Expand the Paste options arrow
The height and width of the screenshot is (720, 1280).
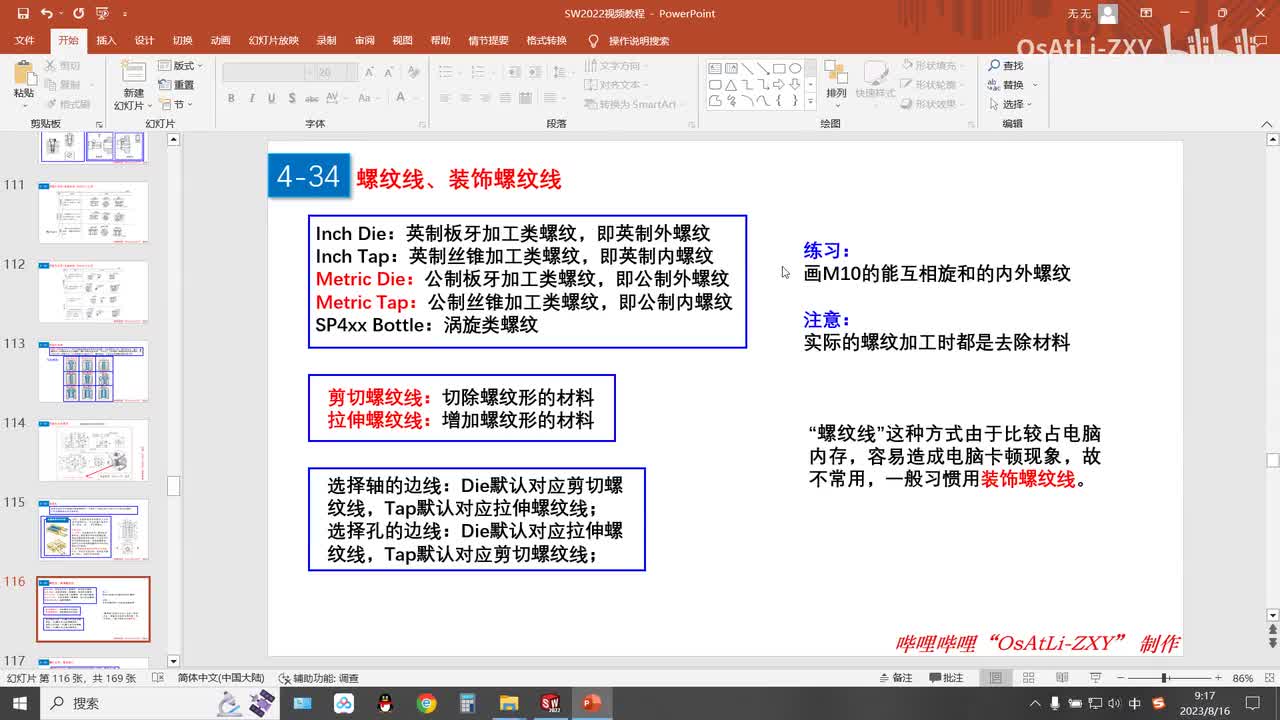(x=23, y=105)
